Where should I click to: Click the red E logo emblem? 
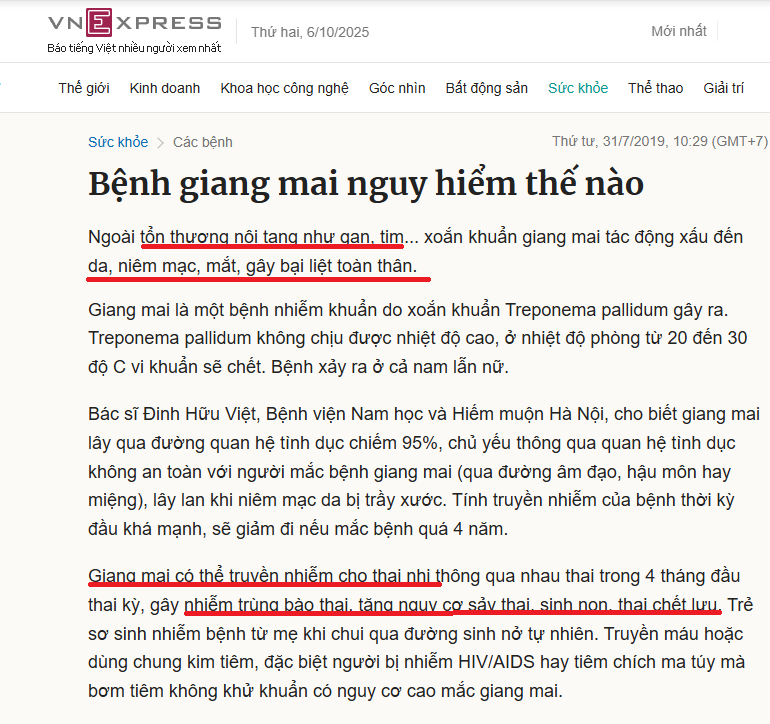99,23
